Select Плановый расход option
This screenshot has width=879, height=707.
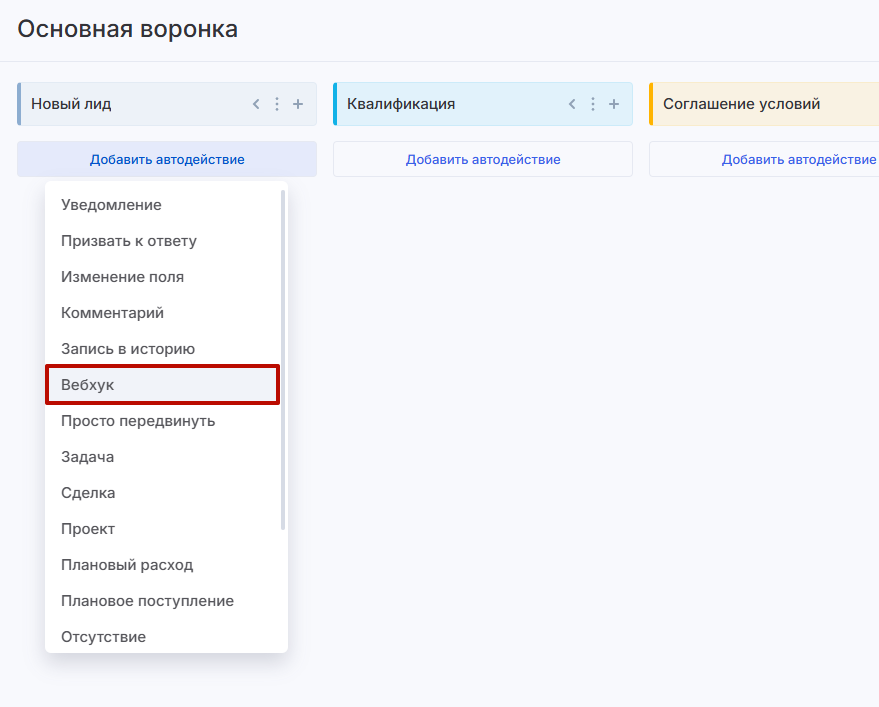(127, 565)
